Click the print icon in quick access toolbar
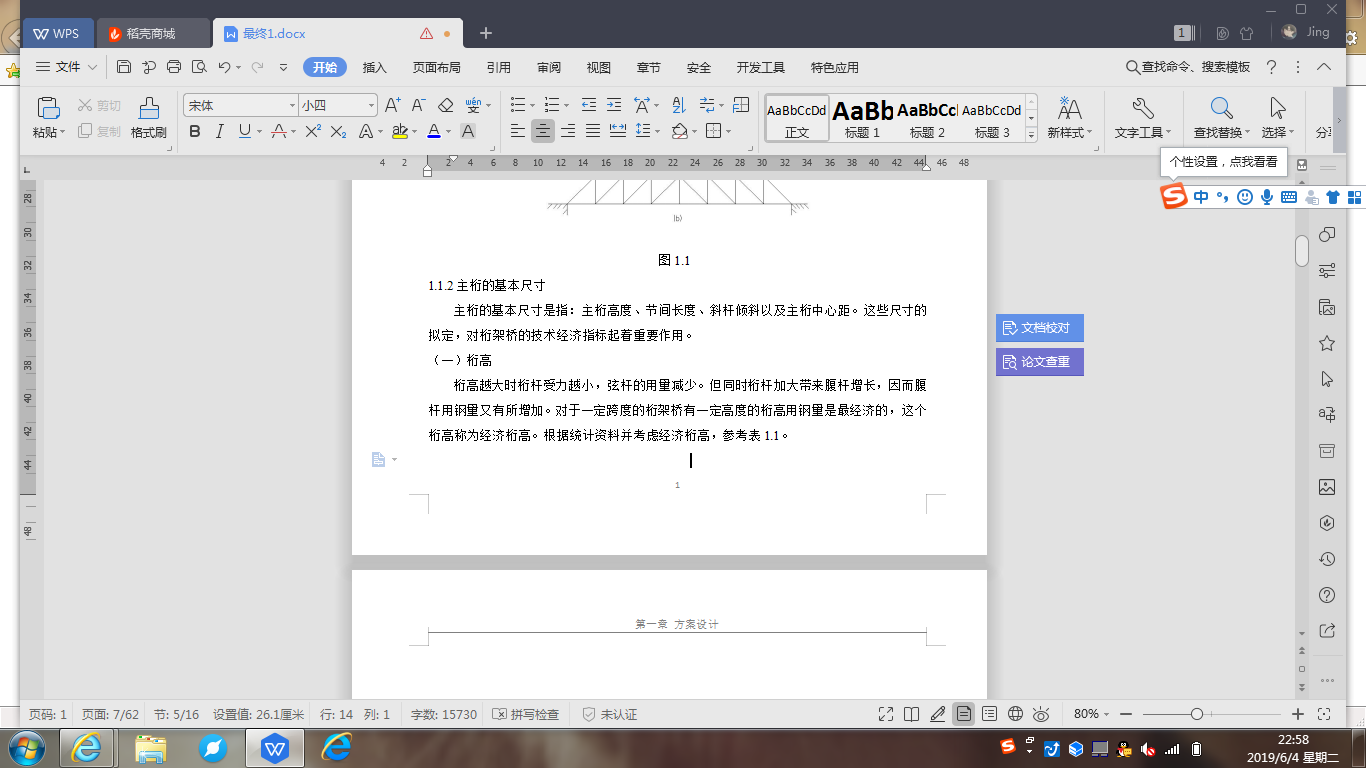Screen dimensions: 1366x768 click(174, 67)
